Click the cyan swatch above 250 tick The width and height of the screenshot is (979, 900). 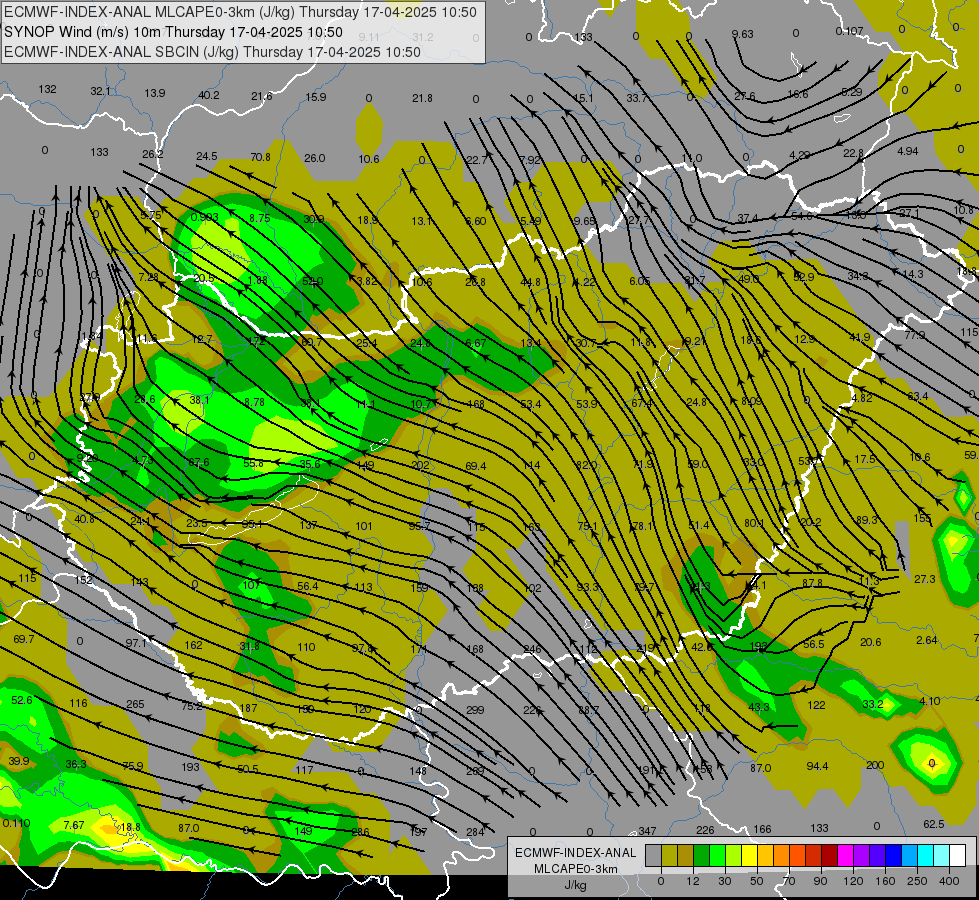click(x=926, y=855)
